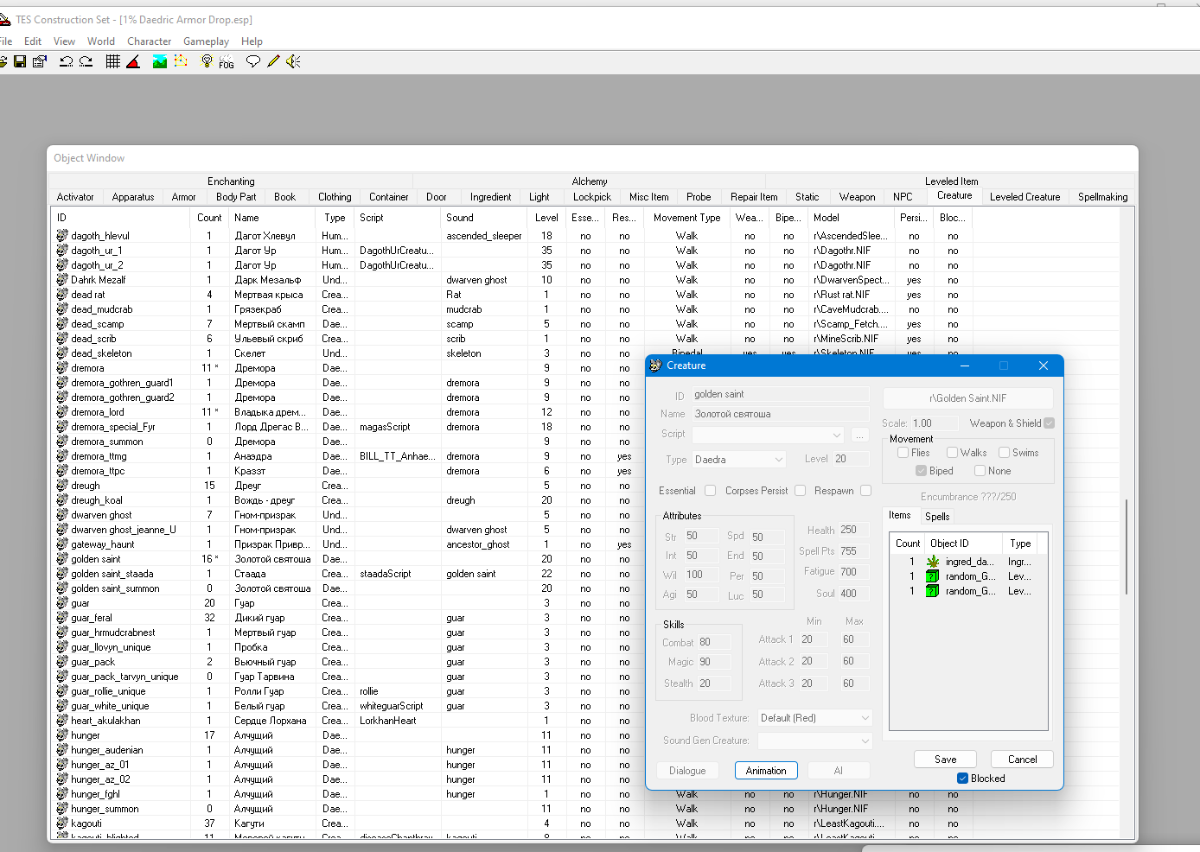This screenshot has width=1200, height=852.
Task: Enable the Respawn checkbox
Action: coord(866,491)
